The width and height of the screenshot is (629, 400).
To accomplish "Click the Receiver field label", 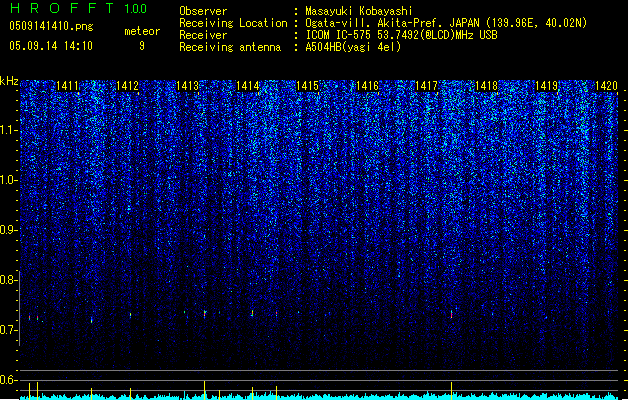I will coord(203,35).
